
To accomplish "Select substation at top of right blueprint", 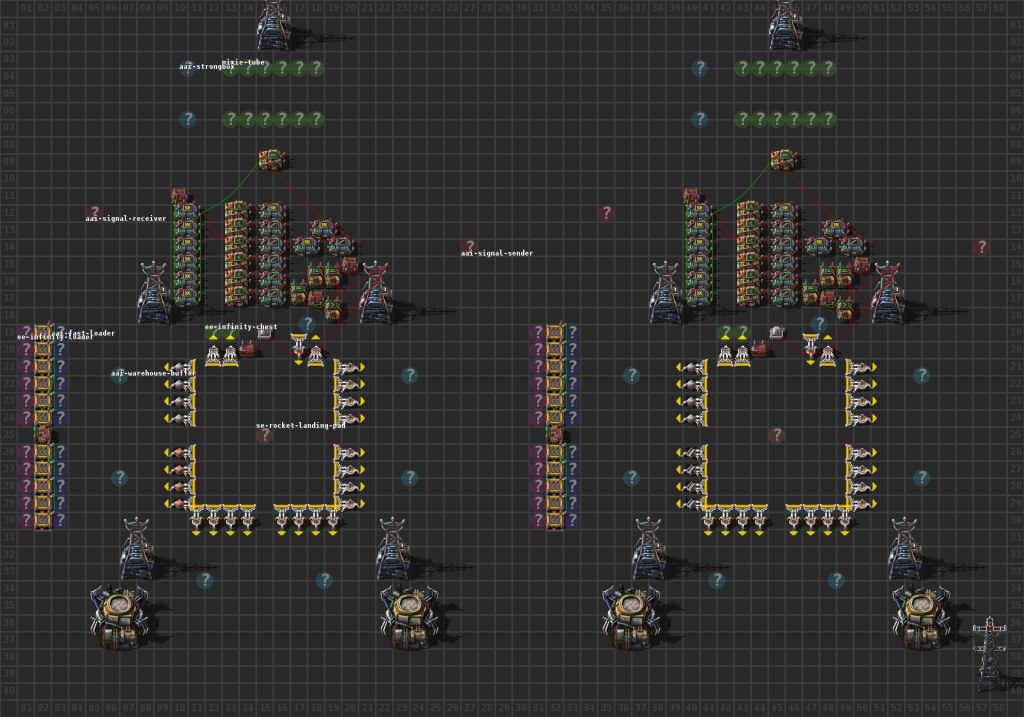I will (x=786, y=26).
